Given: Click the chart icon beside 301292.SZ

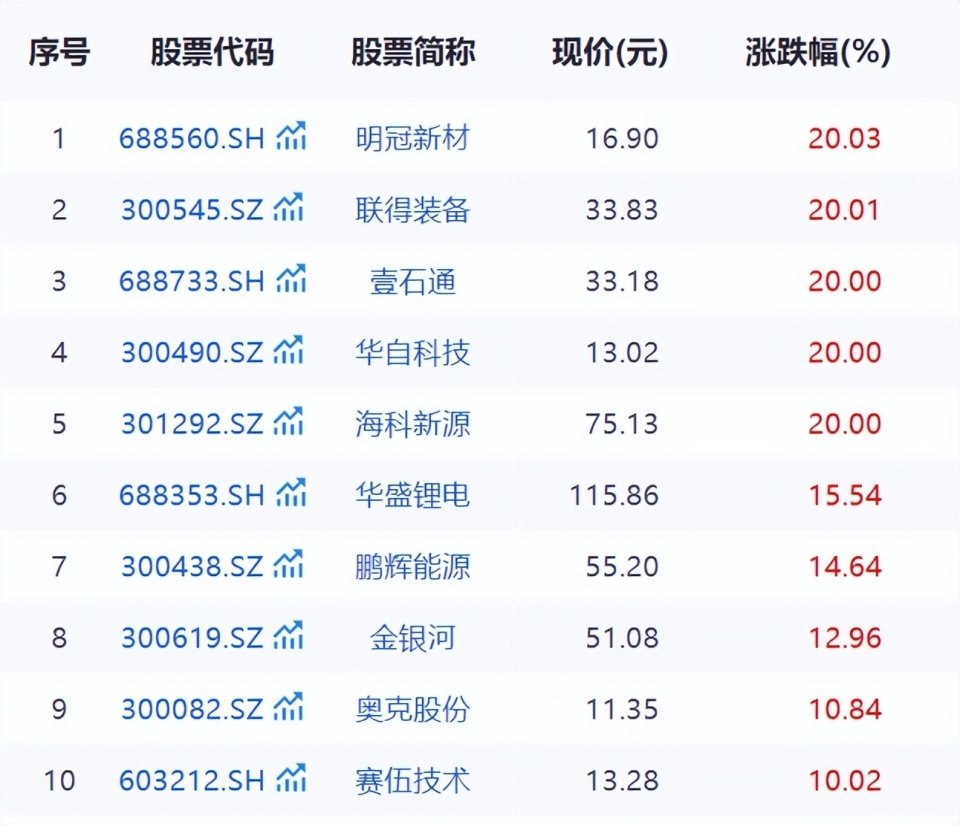Looking at the screenshot, I should pos(290,423).
